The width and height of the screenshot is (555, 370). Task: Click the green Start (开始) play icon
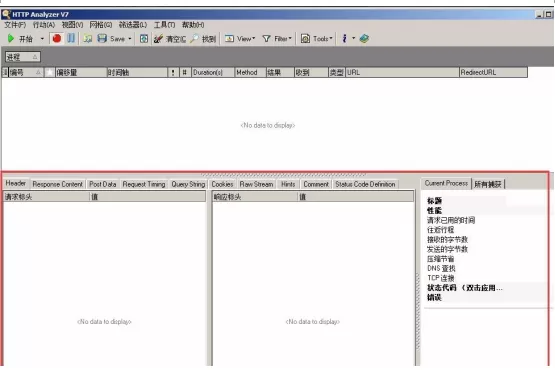point(11,38)
